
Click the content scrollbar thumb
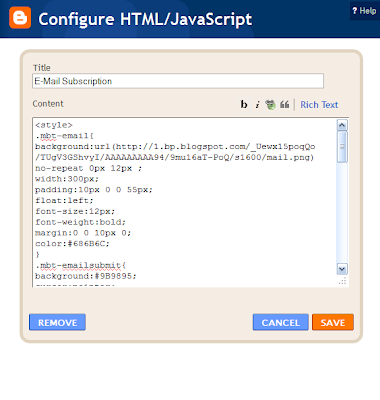(x=342, y=147)
